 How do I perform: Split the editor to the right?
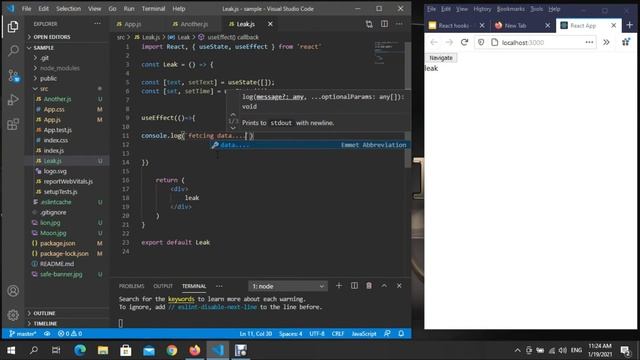(384, 24)
